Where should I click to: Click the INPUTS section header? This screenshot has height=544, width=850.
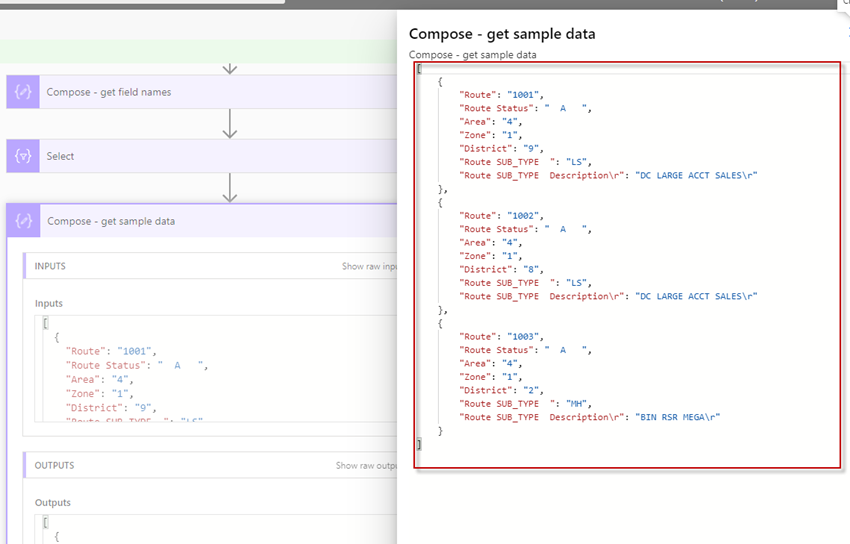(50, 267)
